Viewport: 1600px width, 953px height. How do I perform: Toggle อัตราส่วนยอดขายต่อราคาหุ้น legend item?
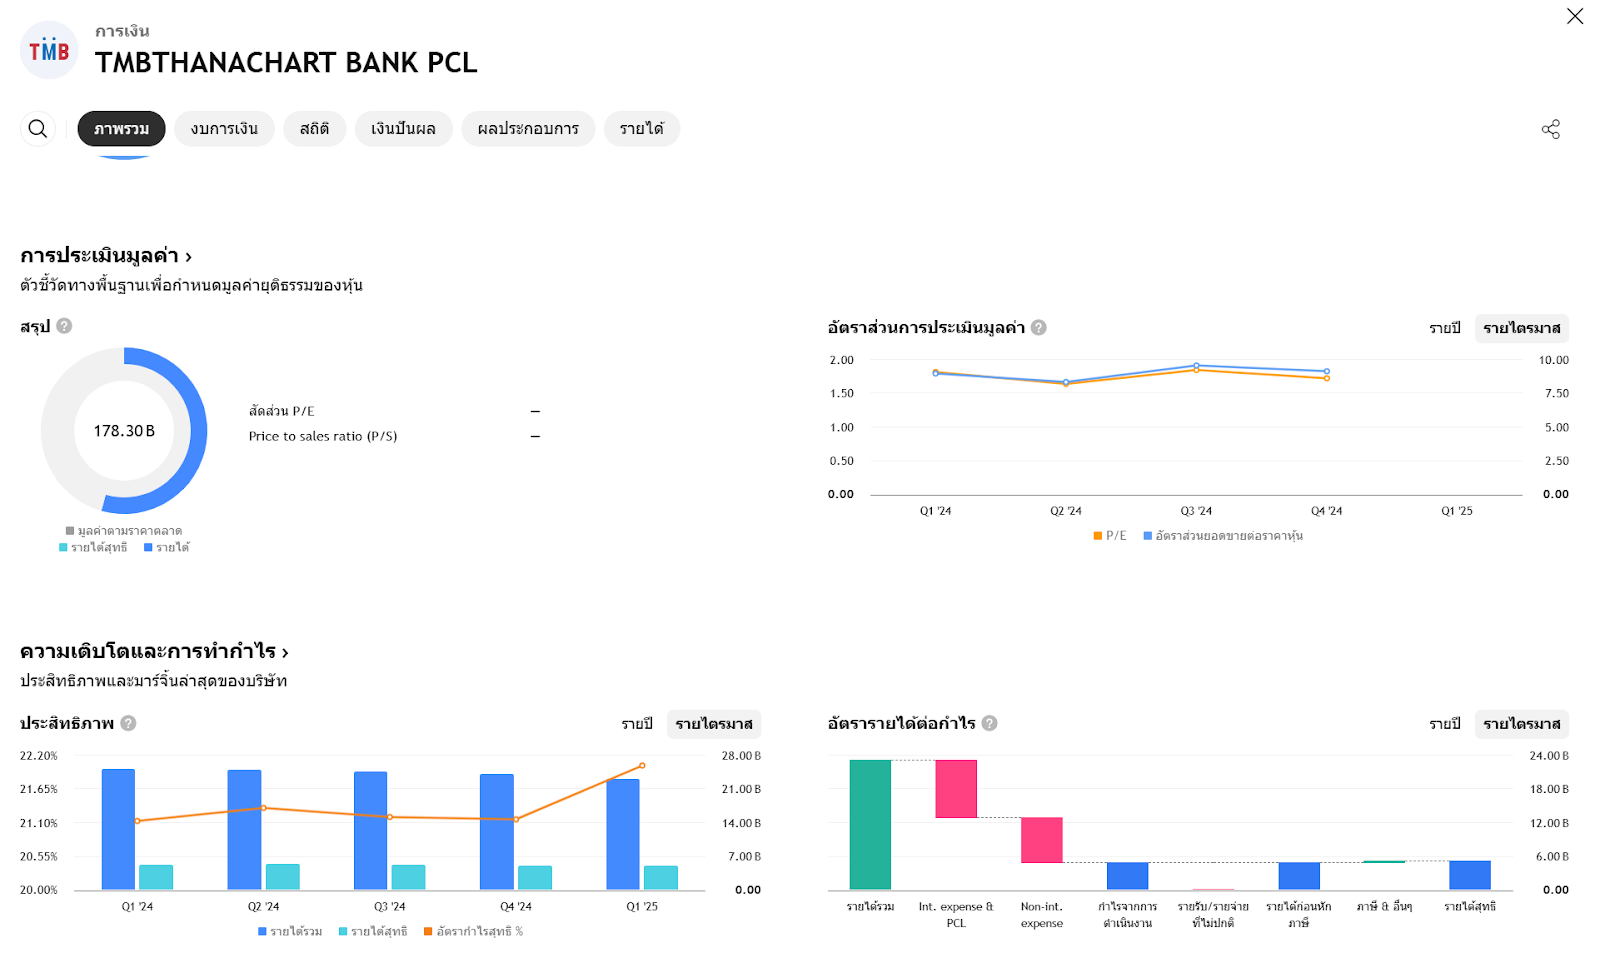pos(1223,536)
